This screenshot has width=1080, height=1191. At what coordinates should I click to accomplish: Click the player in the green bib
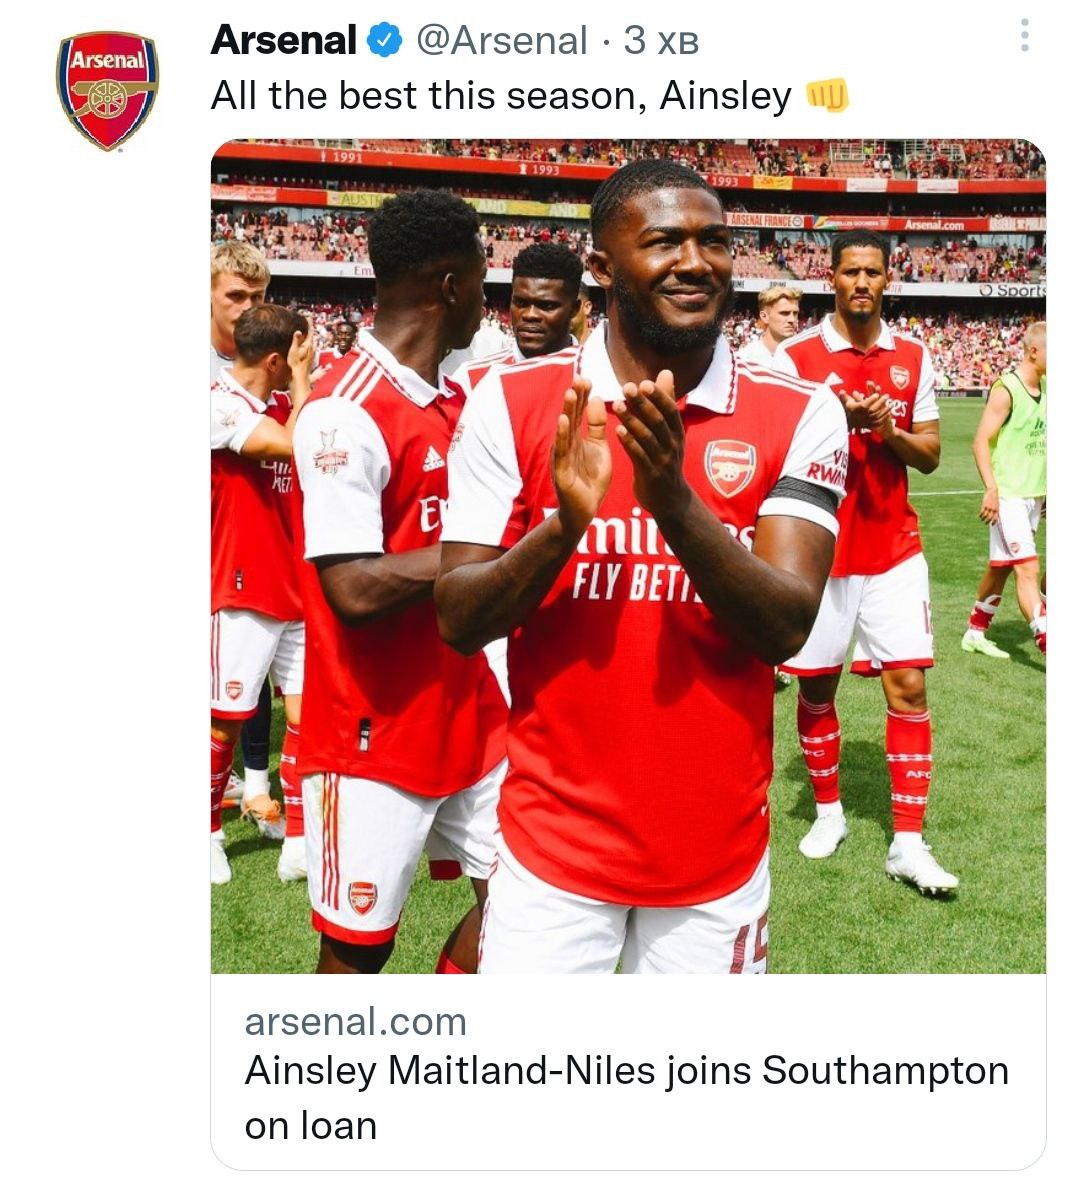1015,450
